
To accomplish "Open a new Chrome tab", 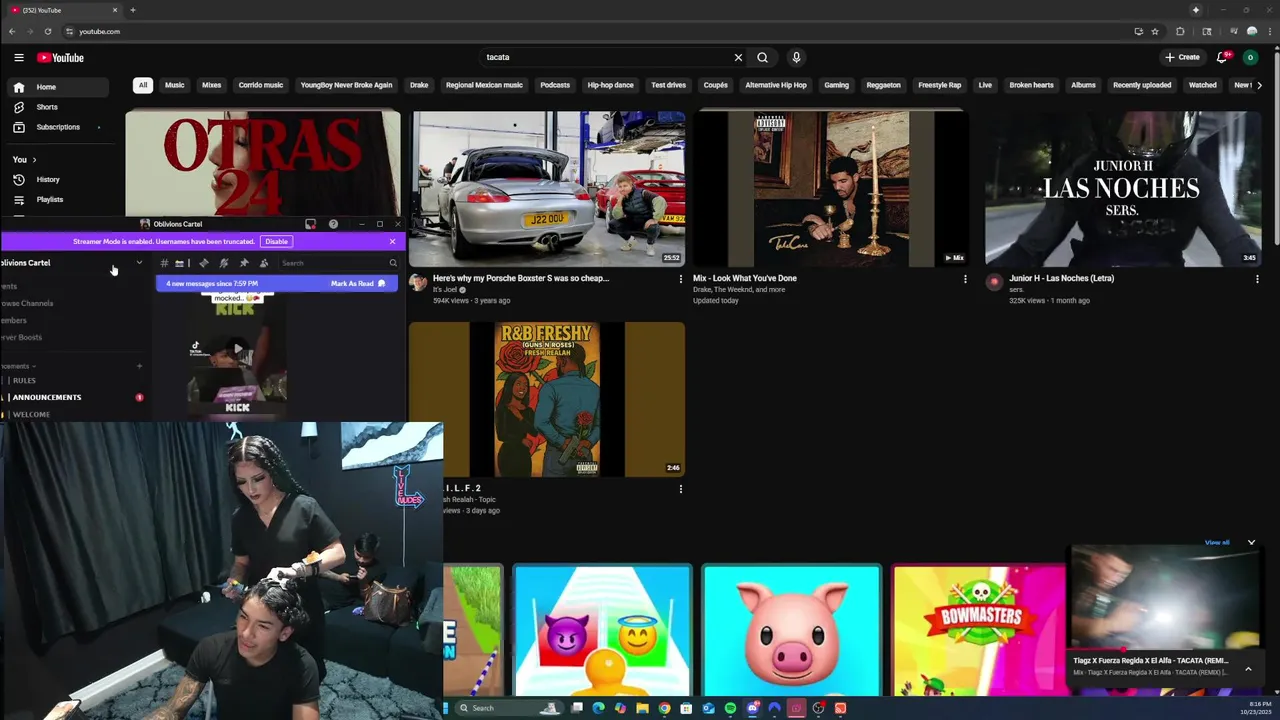I will point(132,10).
